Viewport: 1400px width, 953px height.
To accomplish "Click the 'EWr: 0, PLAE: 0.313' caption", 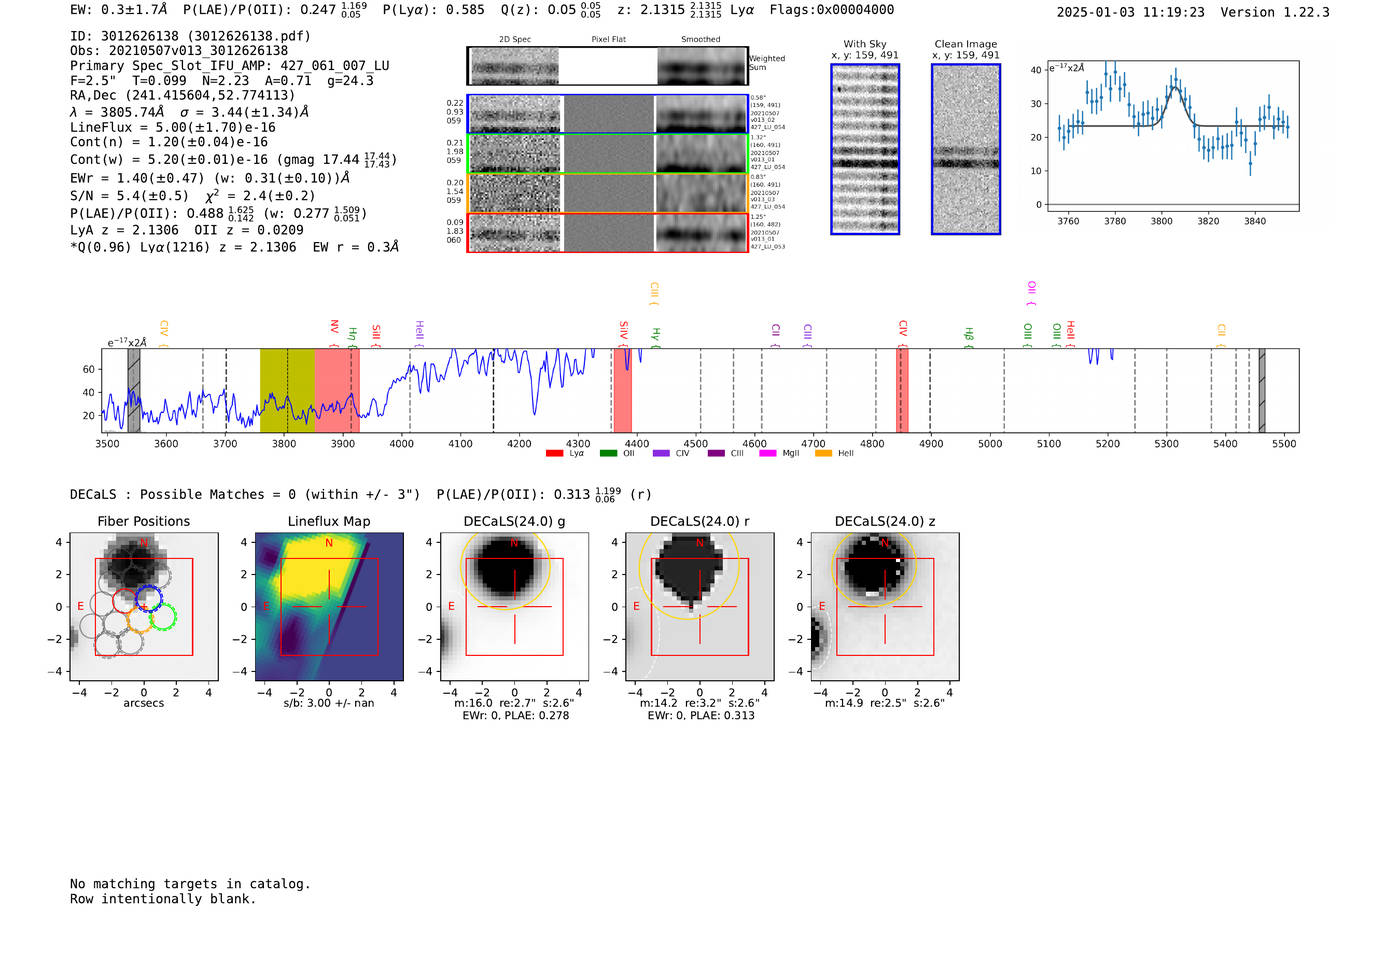I will (x=700, y=716).
